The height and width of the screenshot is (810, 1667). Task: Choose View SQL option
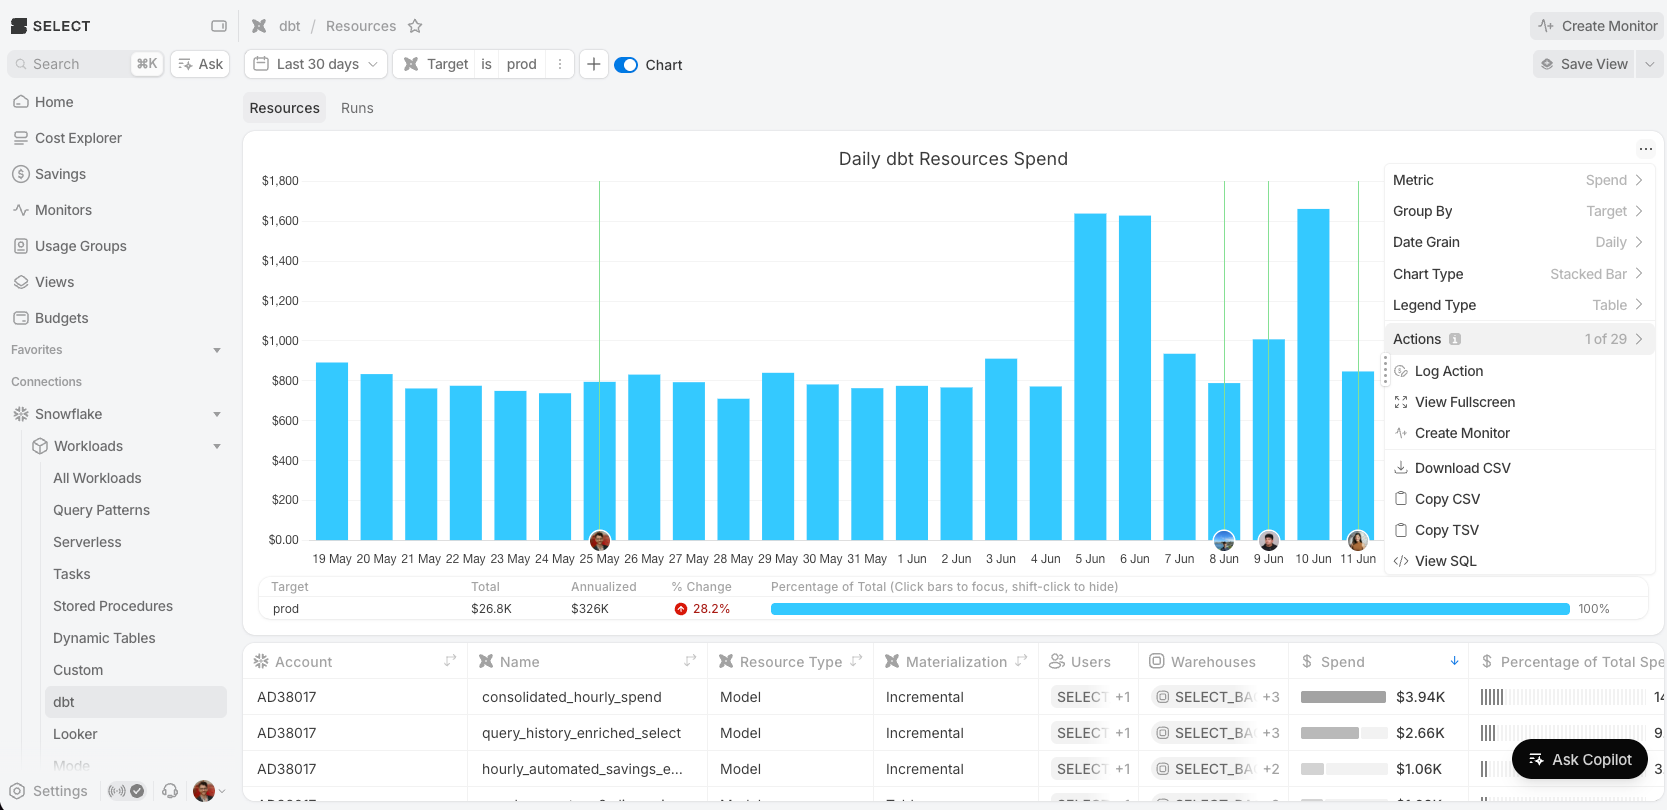click(x=1518, y=561)
